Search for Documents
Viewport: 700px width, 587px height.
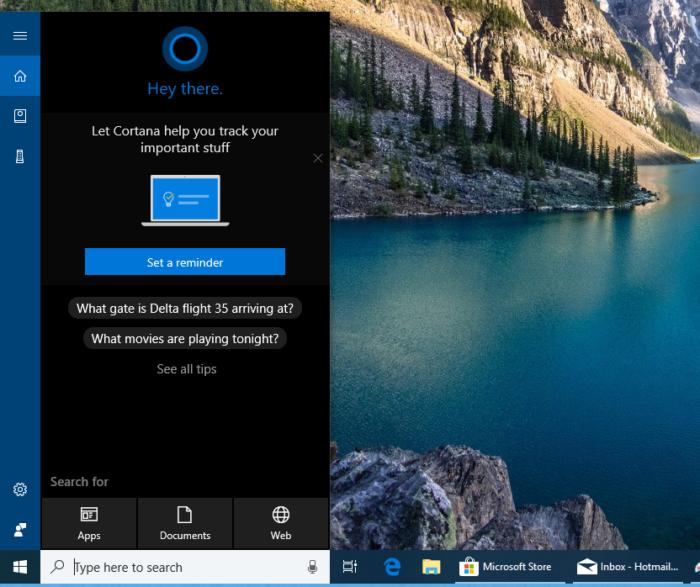[x=185, y=524]
